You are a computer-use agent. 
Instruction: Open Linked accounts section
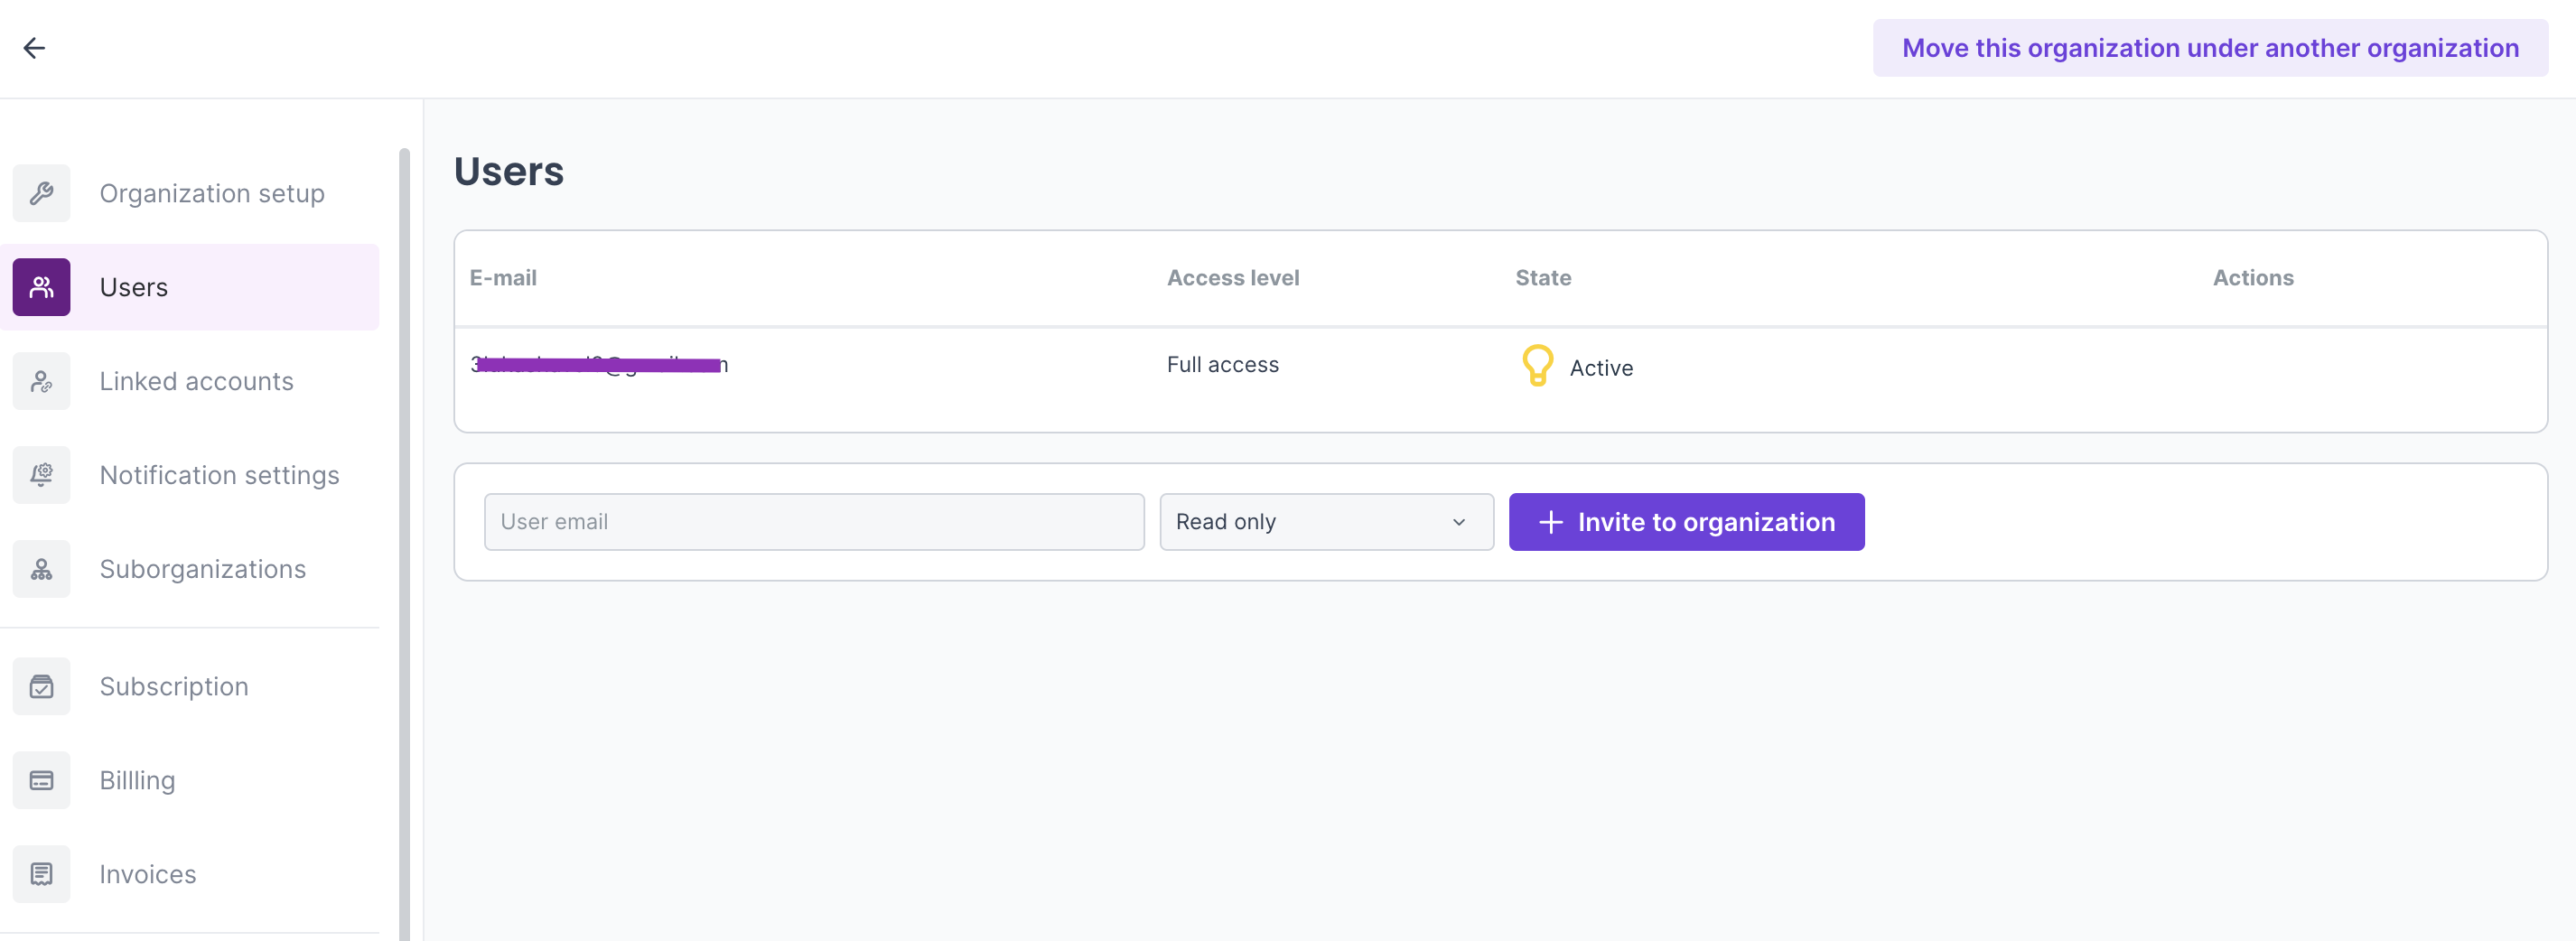point(196,381)
